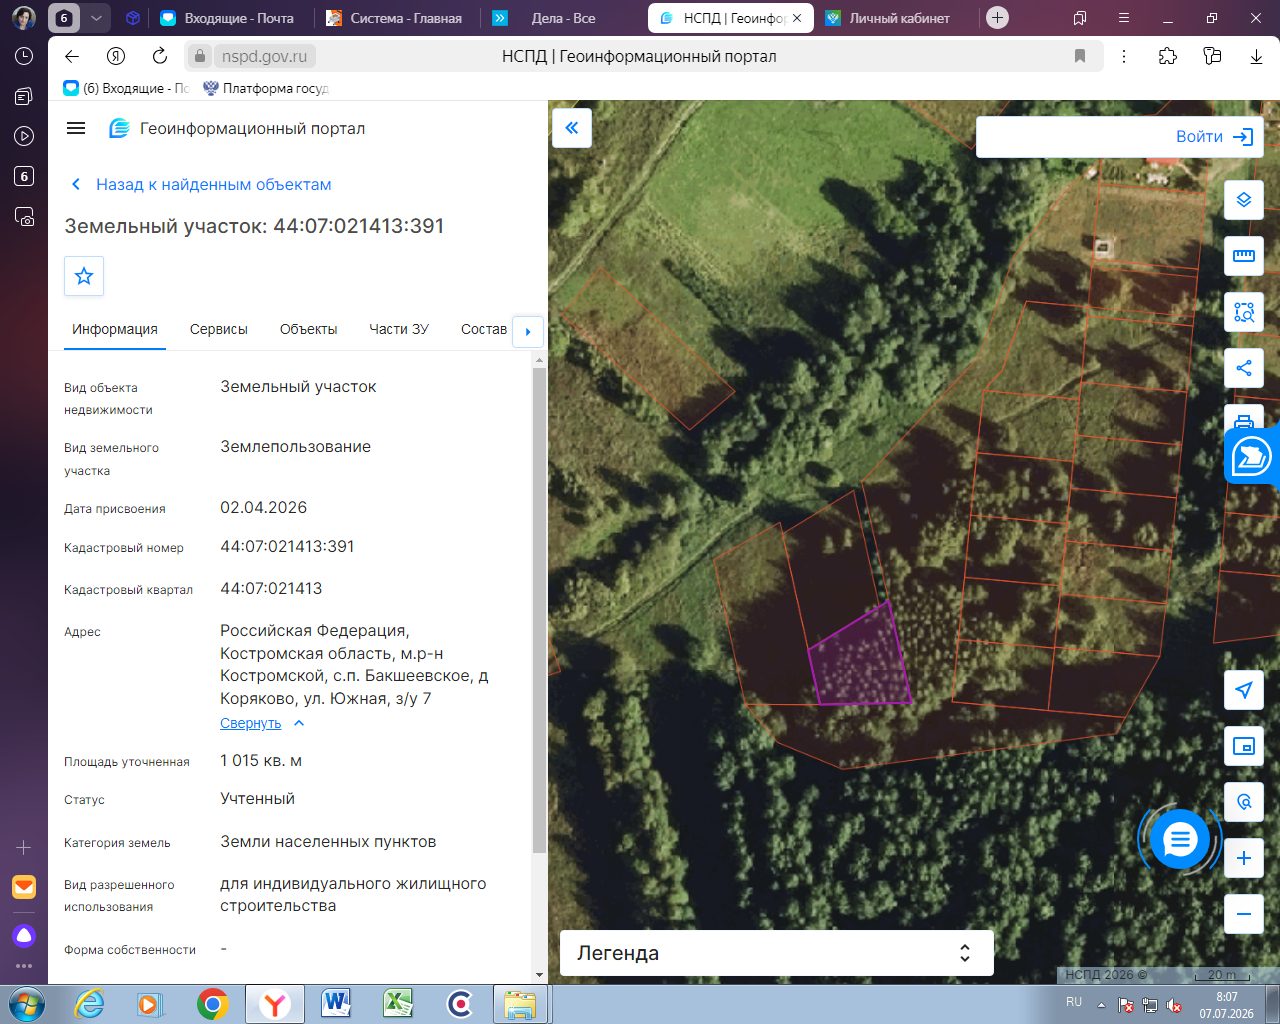
Task: Click the share map icon
Action: [x=1244, y=368]
